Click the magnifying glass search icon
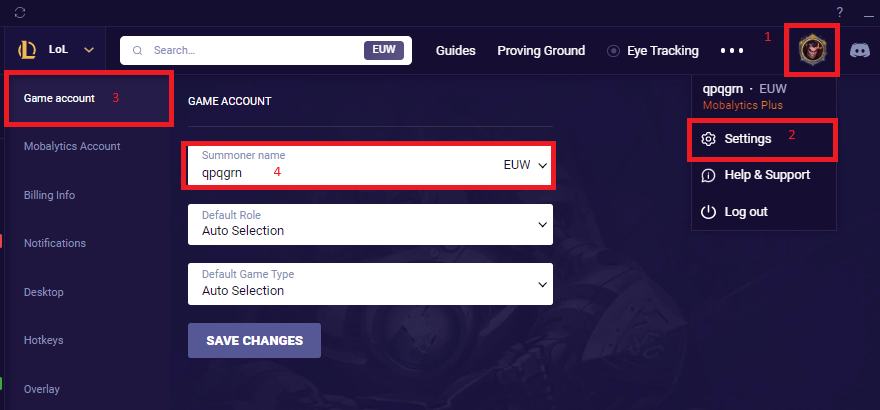This screenshot has height=410, width=880. point(138,50)
